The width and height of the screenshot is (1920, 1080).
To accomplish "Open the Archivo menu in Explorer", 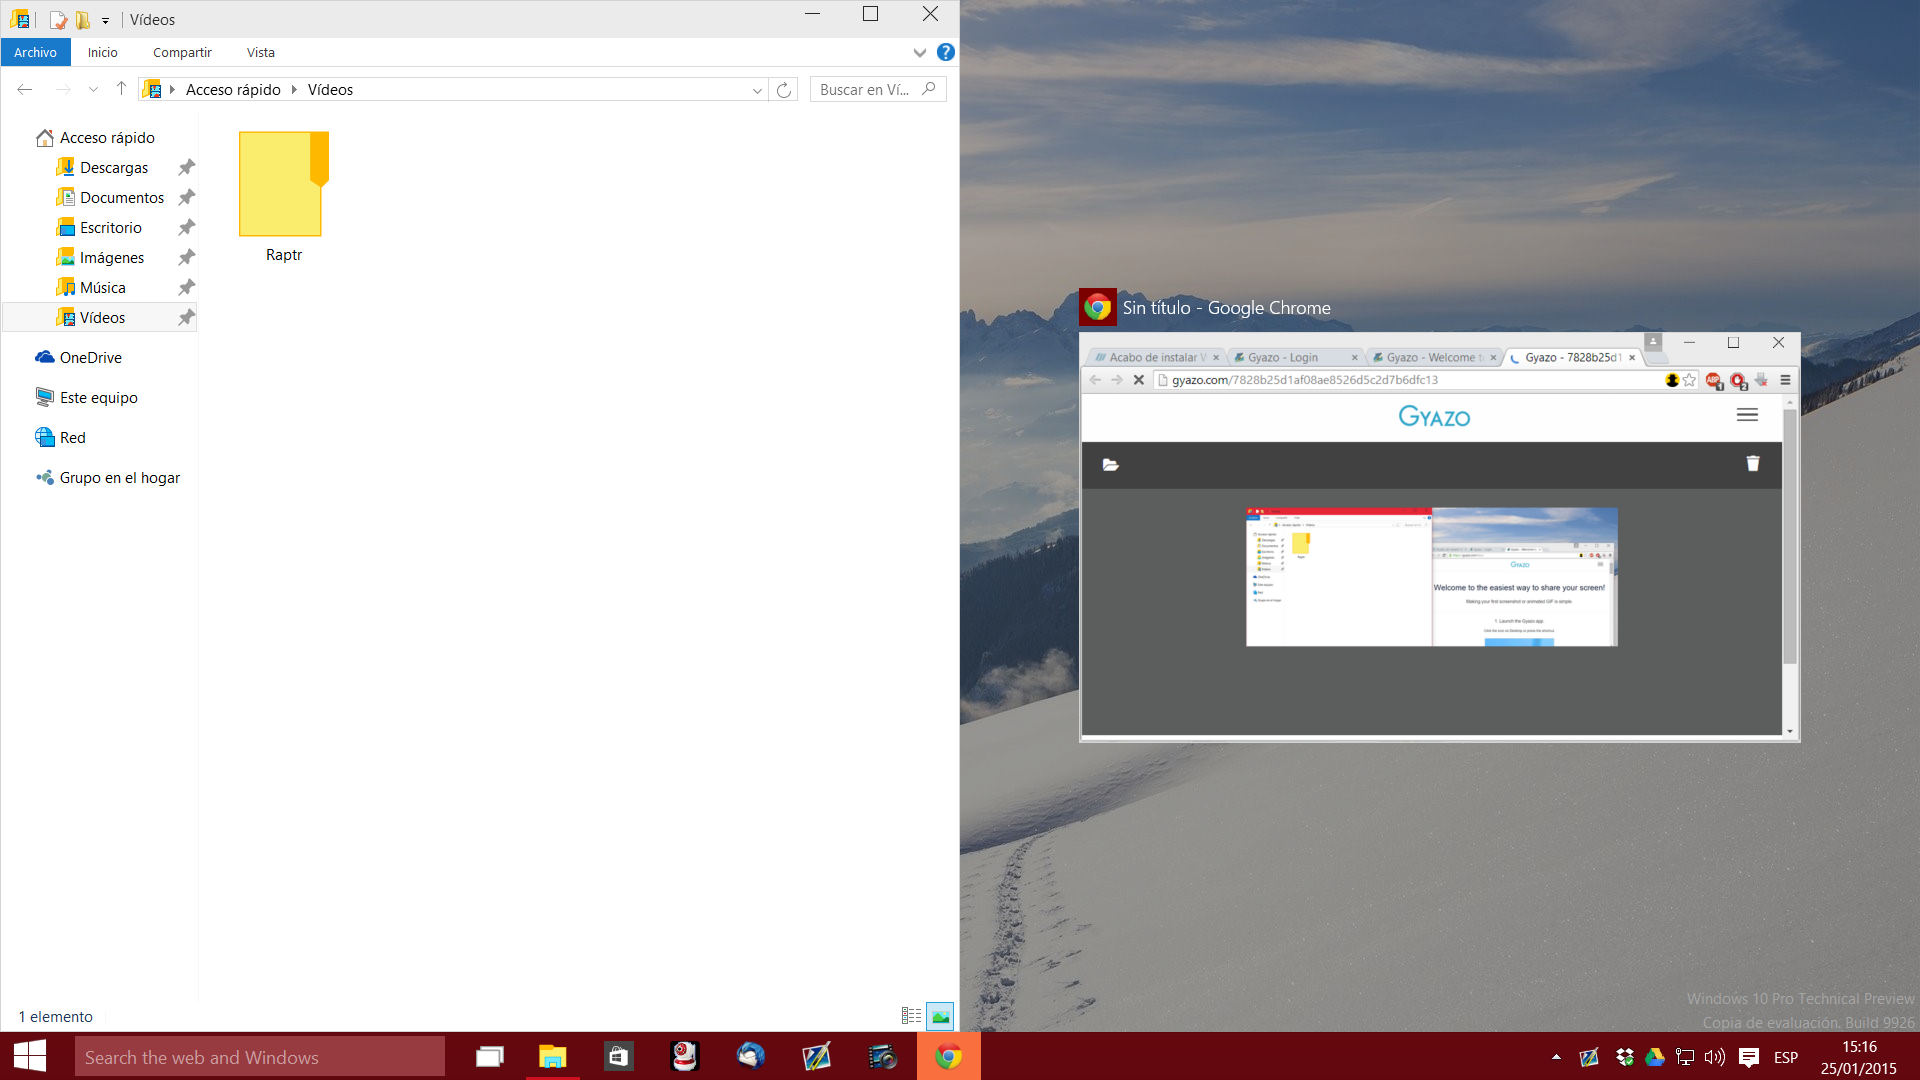I will tap(37, 51).
